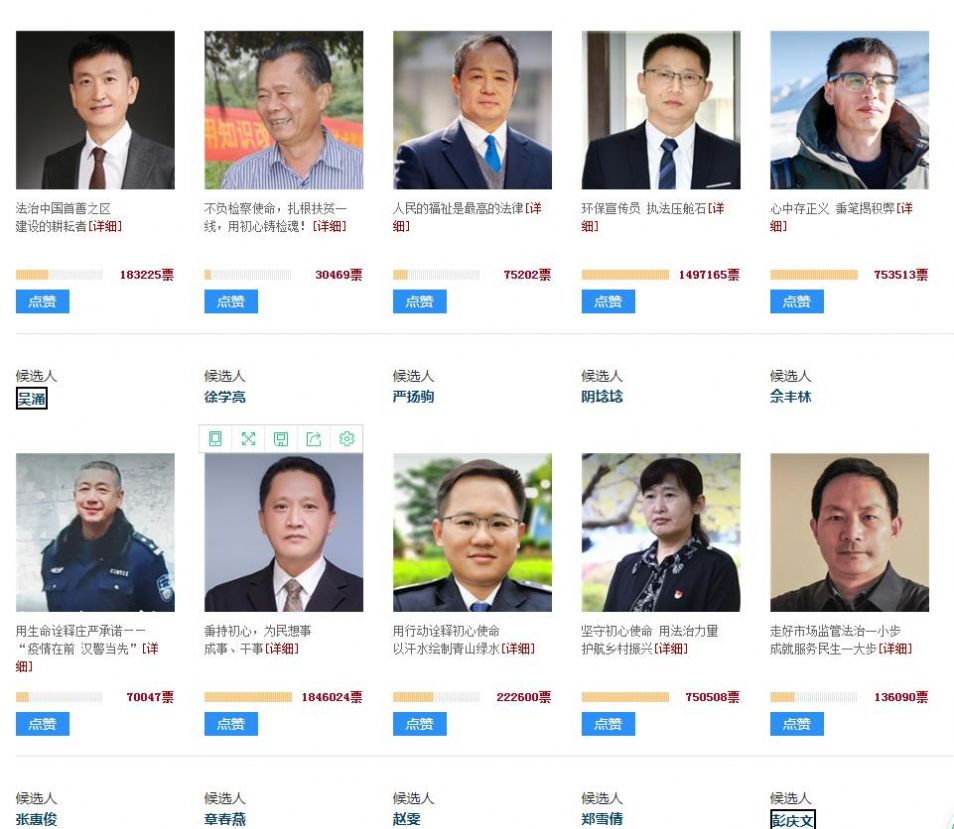Click the vote progress bar showing 753513票
Screen dimensions: 954x829
point(813,275)
